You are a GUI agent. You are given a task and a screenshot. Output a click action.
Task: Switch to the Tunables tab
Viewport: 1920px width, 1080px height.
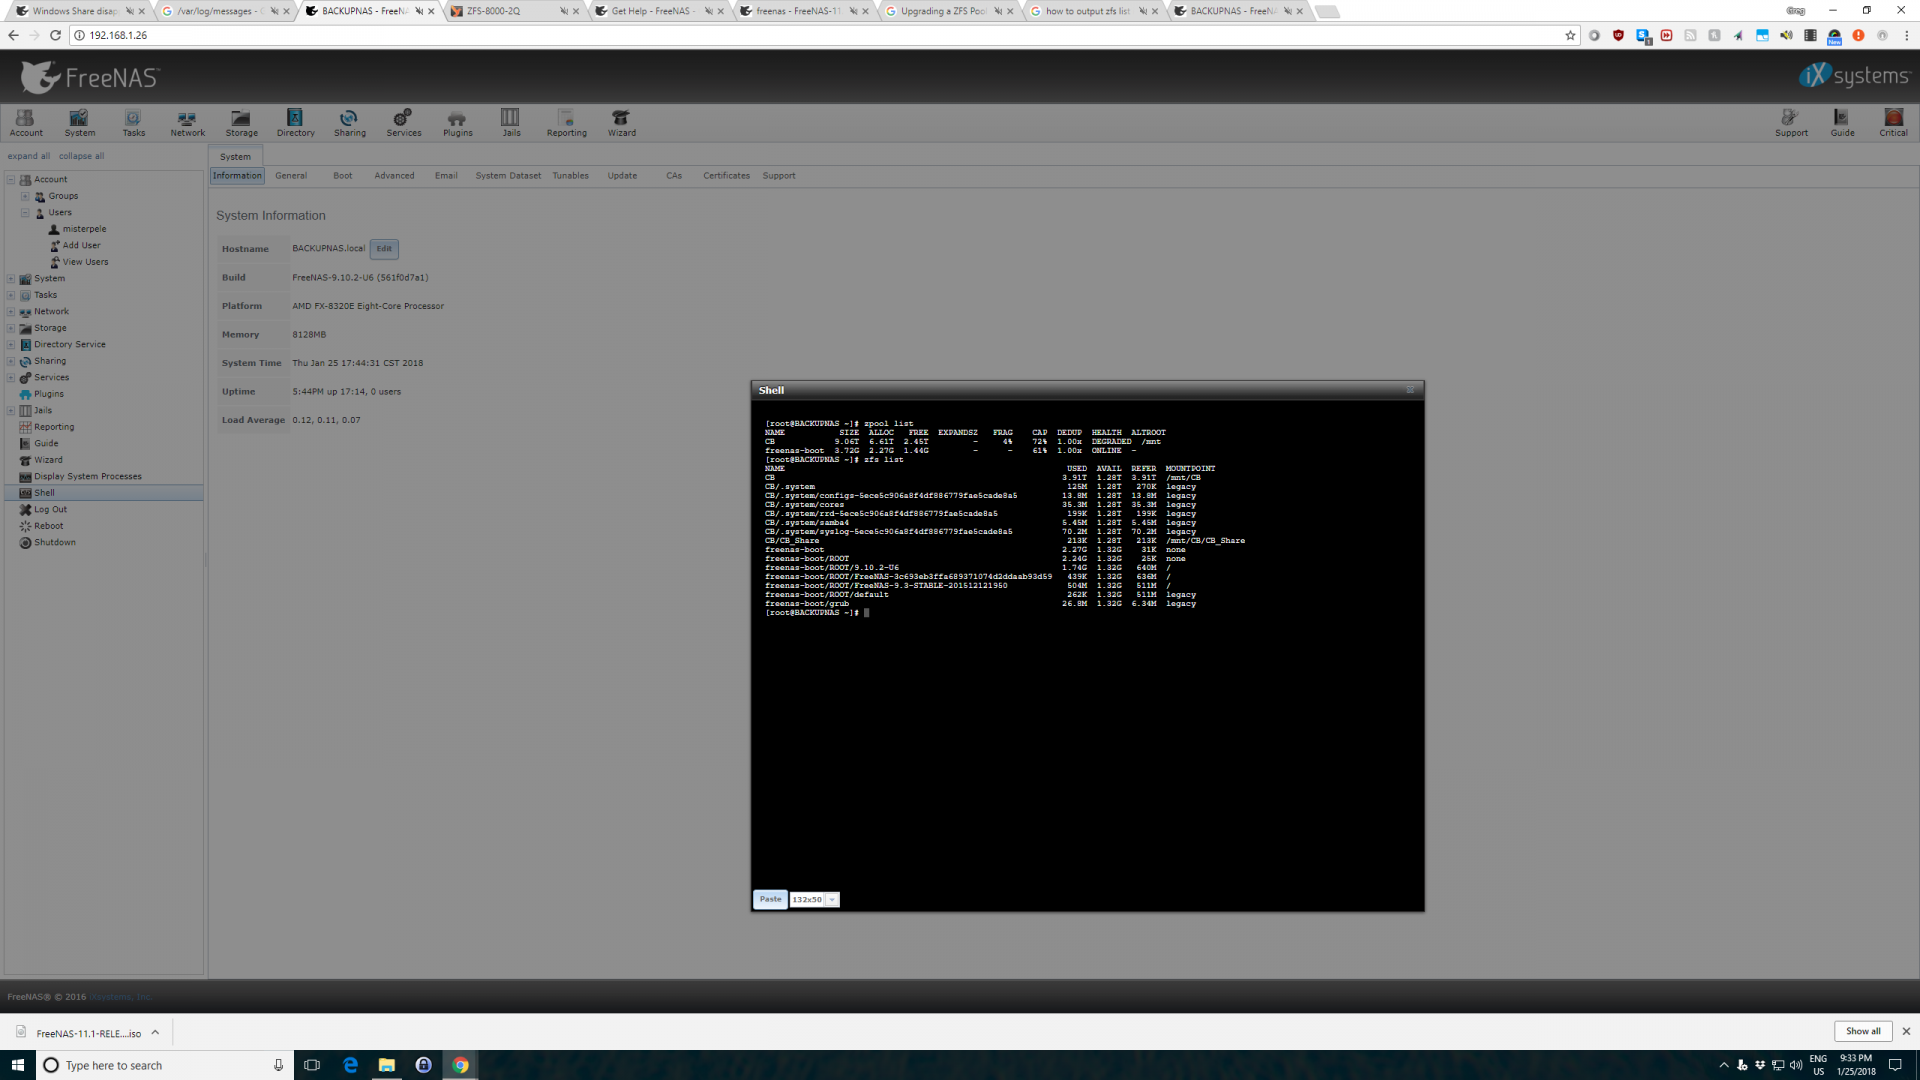click(x=570, y=176)
